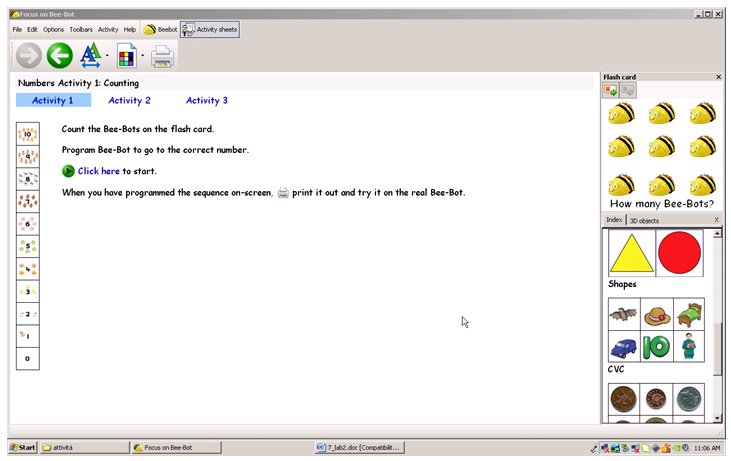Select the number 1 card
731x461 pixels.
(28, 336)
